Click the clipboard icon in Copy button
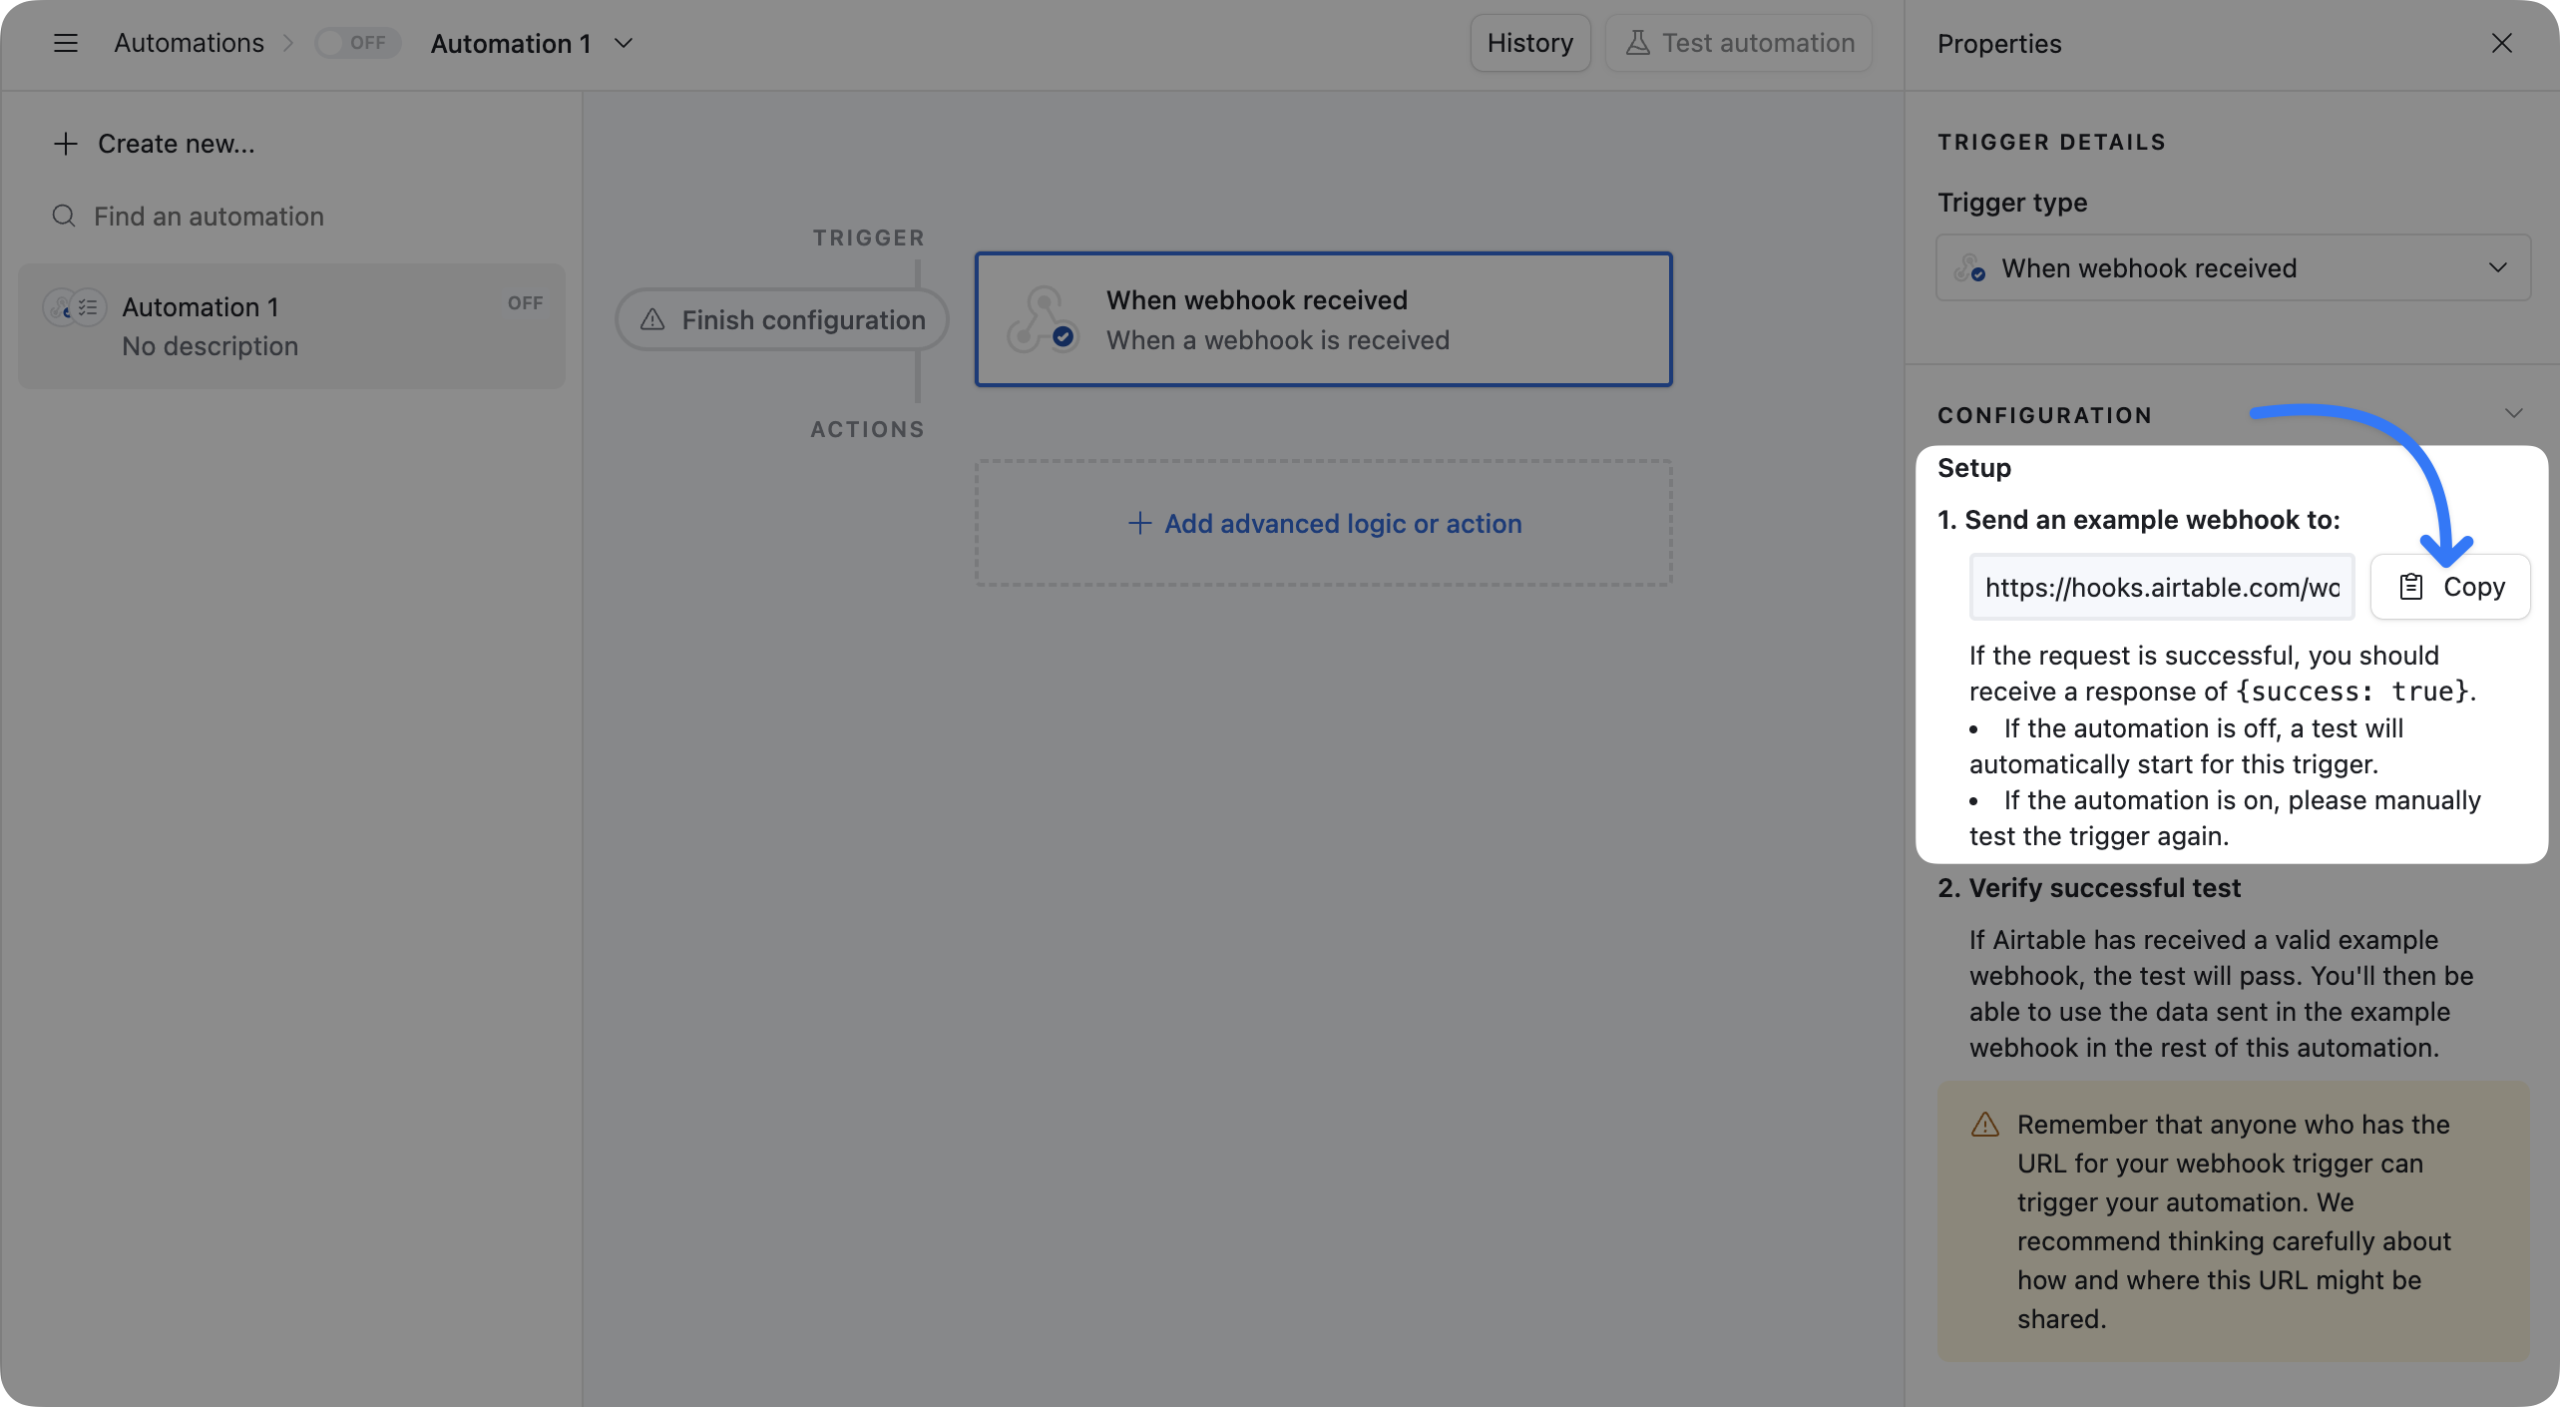This screenshot has height=1407, width=2560. [x=2411, y=587]
